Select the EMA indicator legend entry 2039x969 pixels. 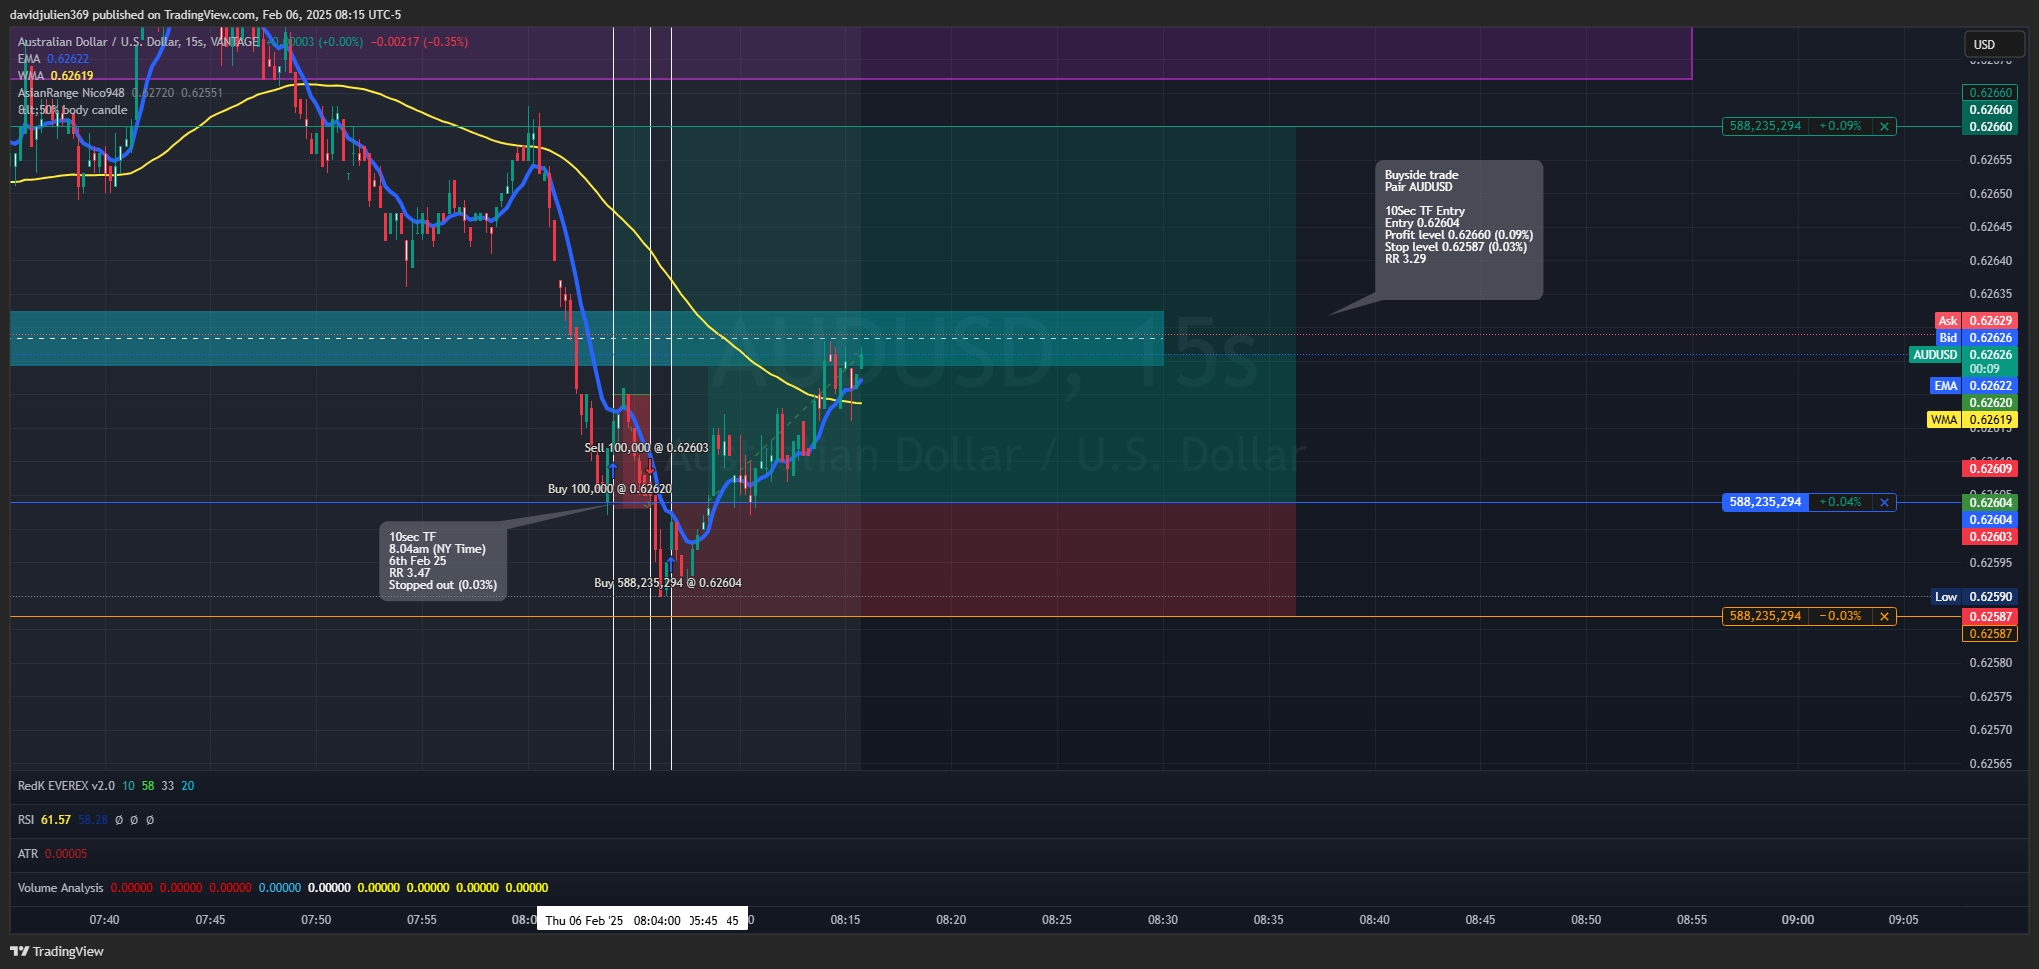point(53,59)
